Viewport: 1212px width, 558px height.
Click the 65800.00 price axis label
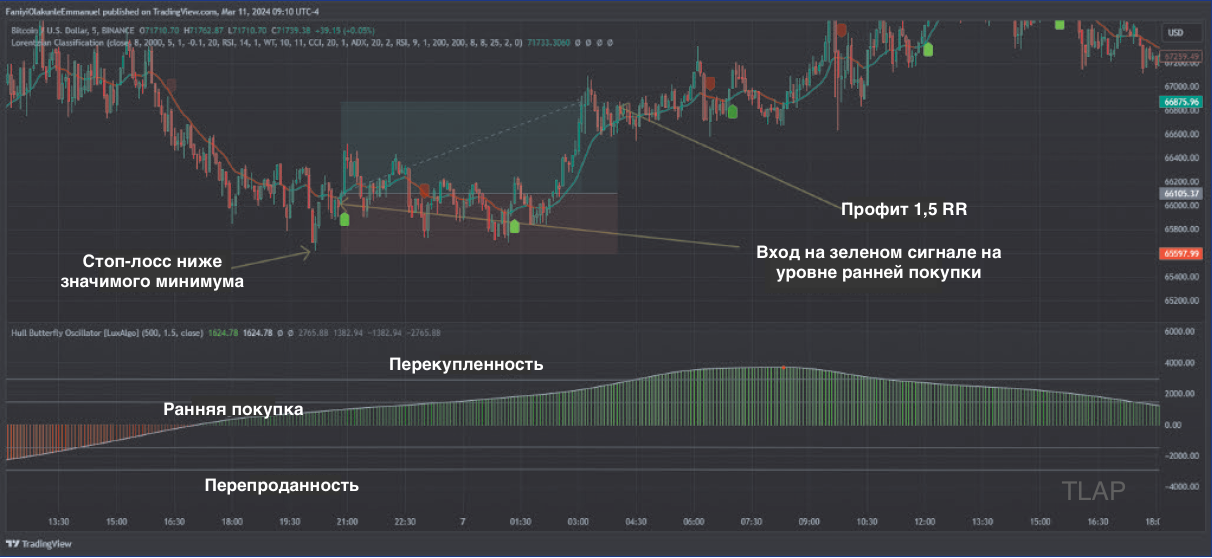(x=1181, y=229)
